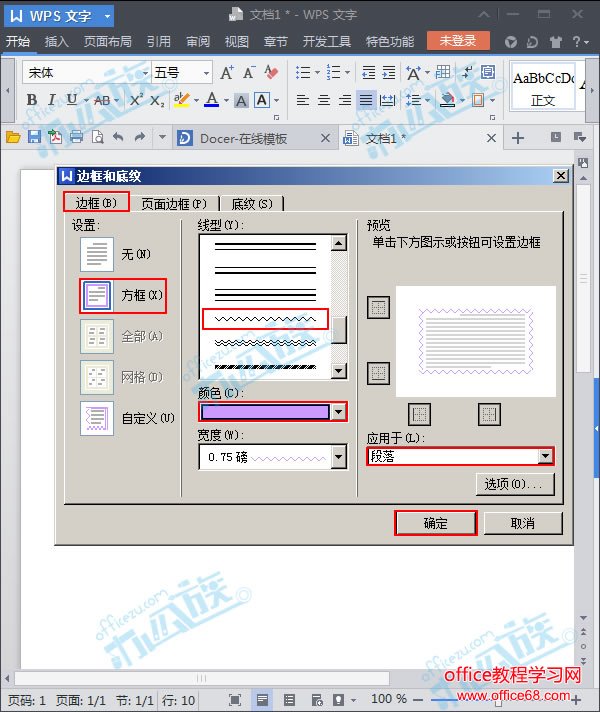Toggle bold formatting in ribbon
600x712 pixels.
(31, 99)
